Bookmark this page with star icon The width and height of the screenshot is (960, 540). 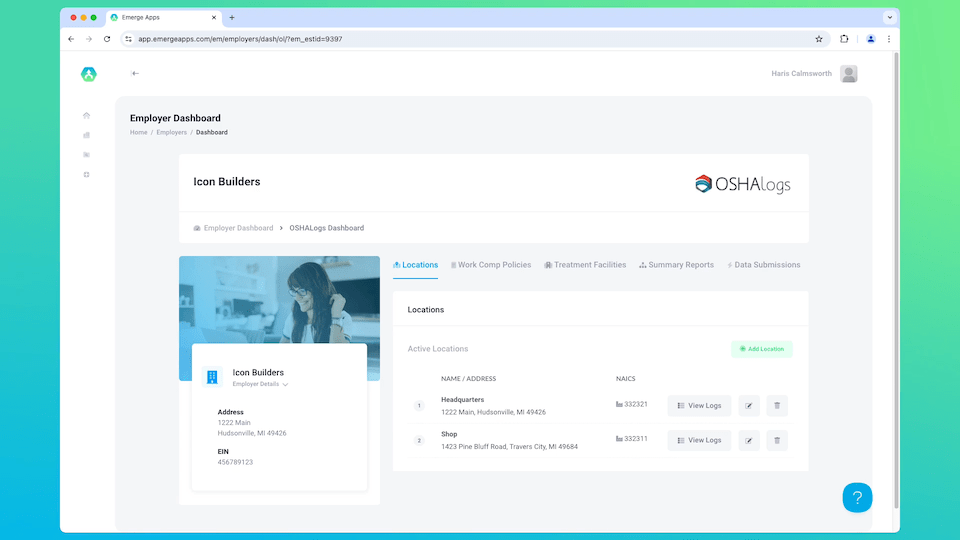point(819,39)
